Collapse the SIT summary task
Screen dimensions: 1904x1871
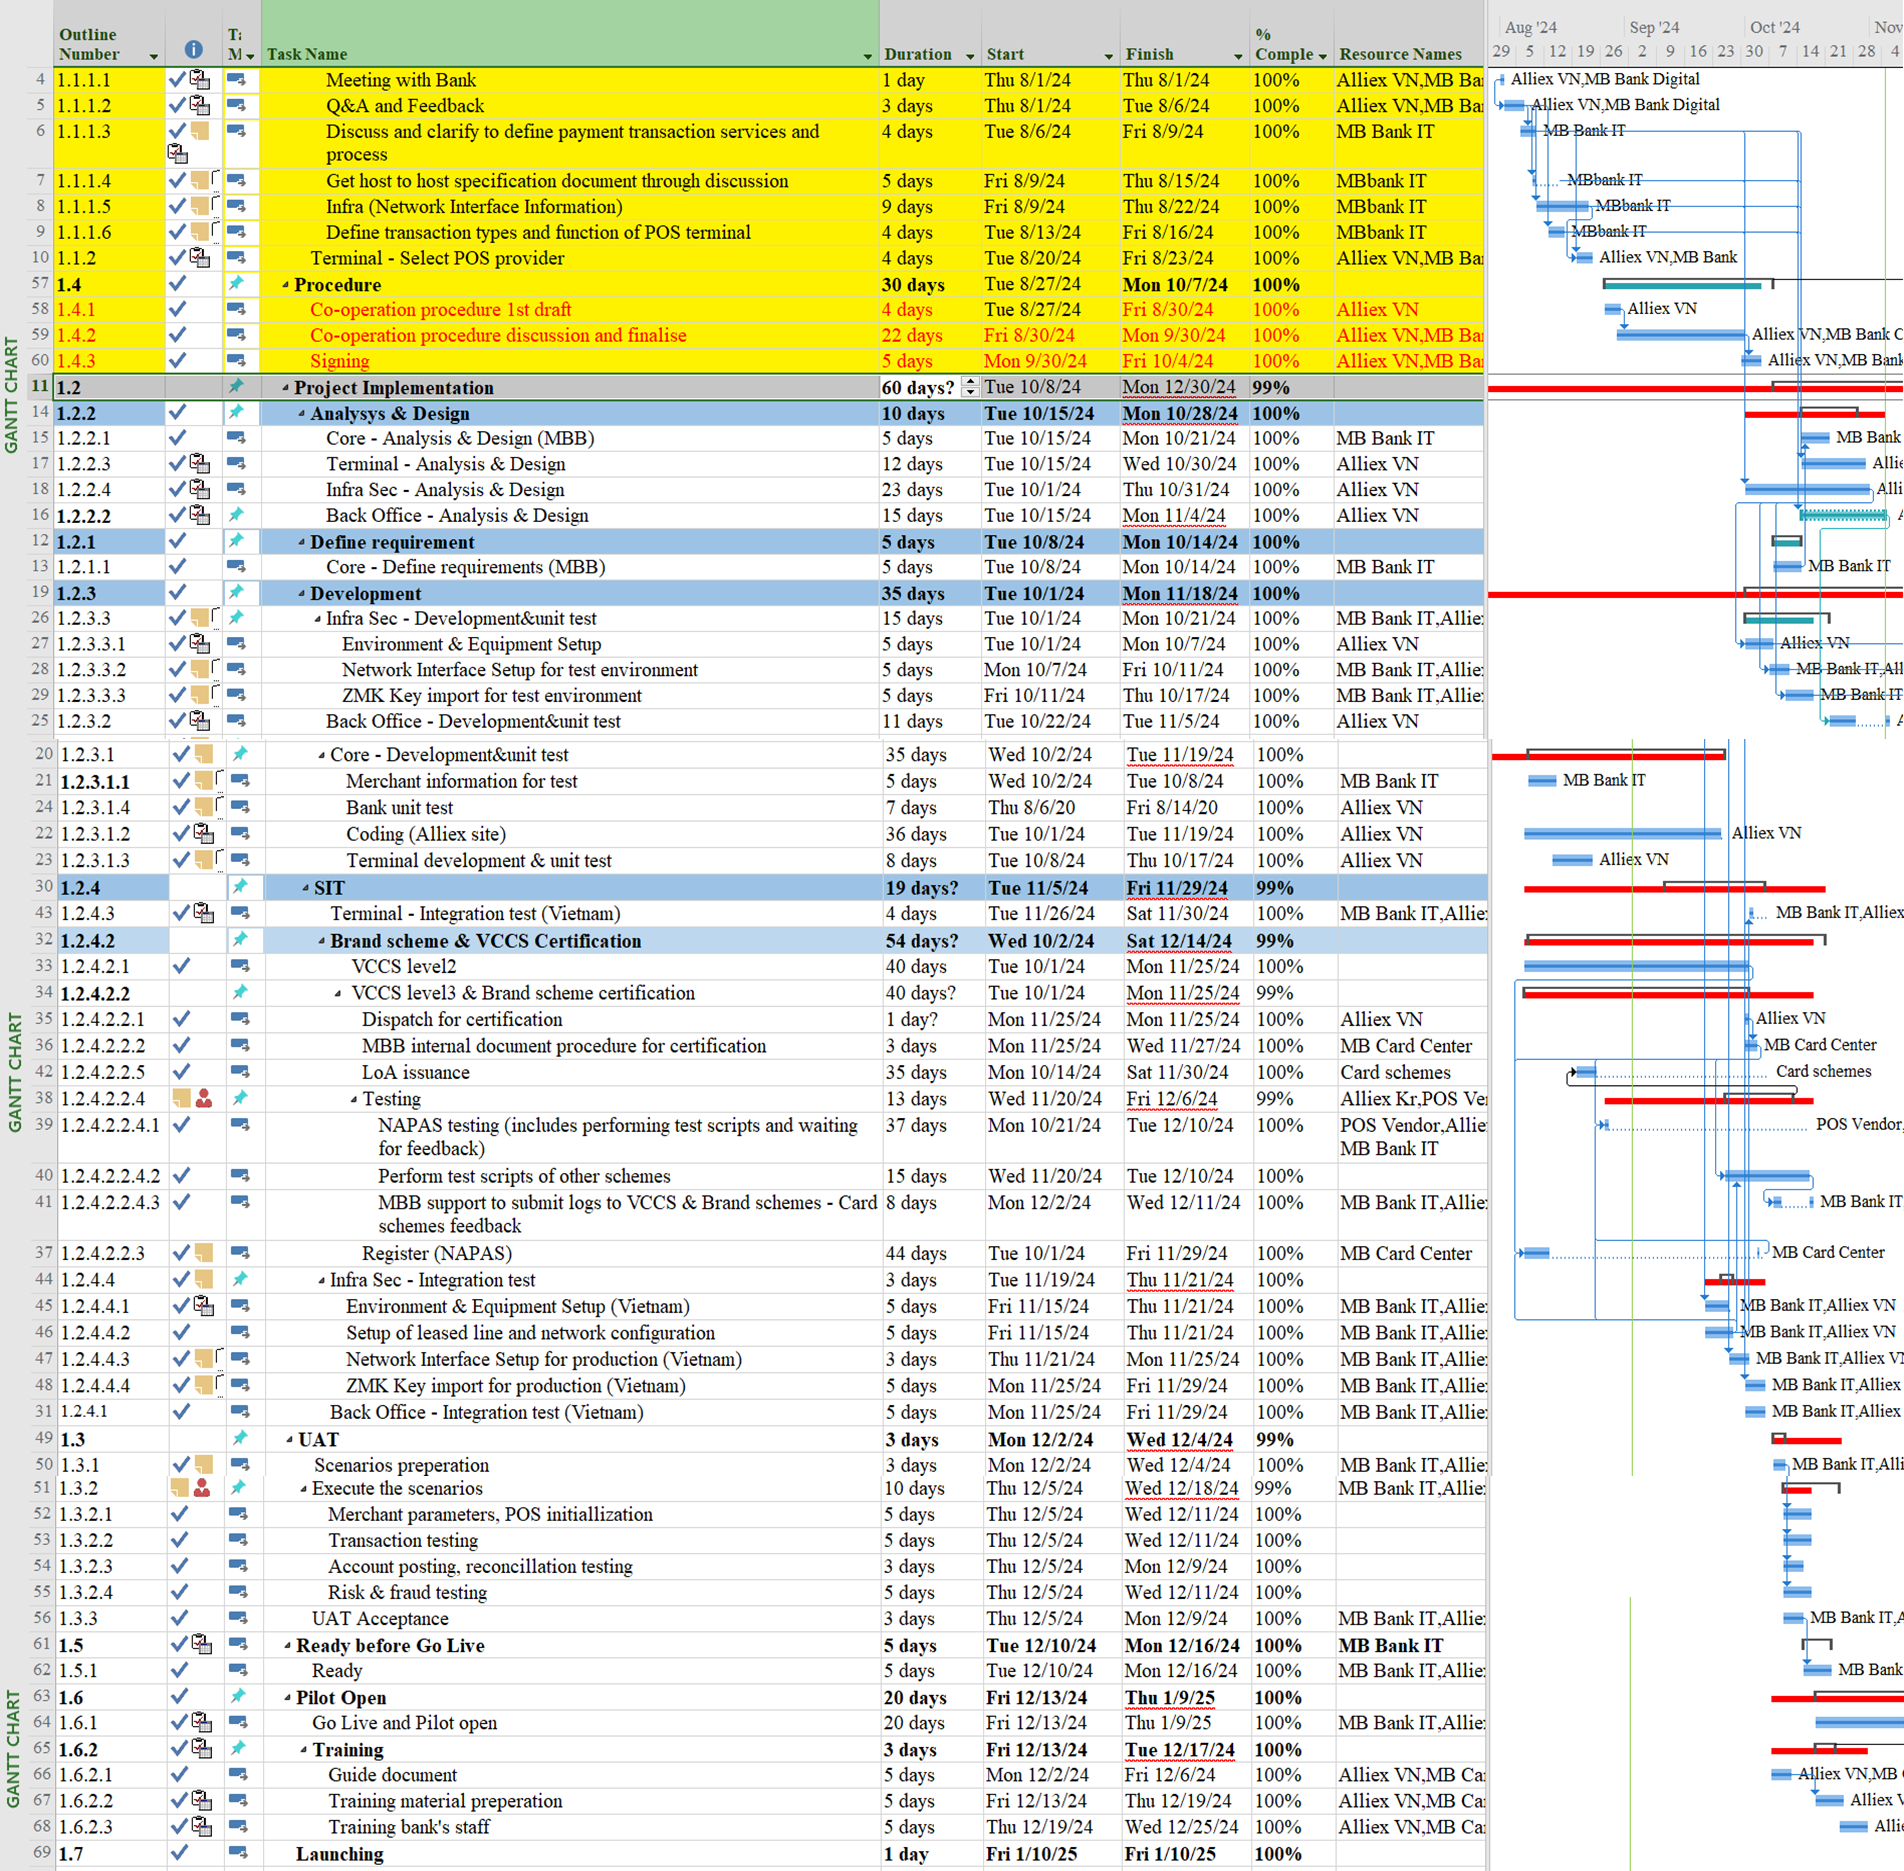pos(306,888)
